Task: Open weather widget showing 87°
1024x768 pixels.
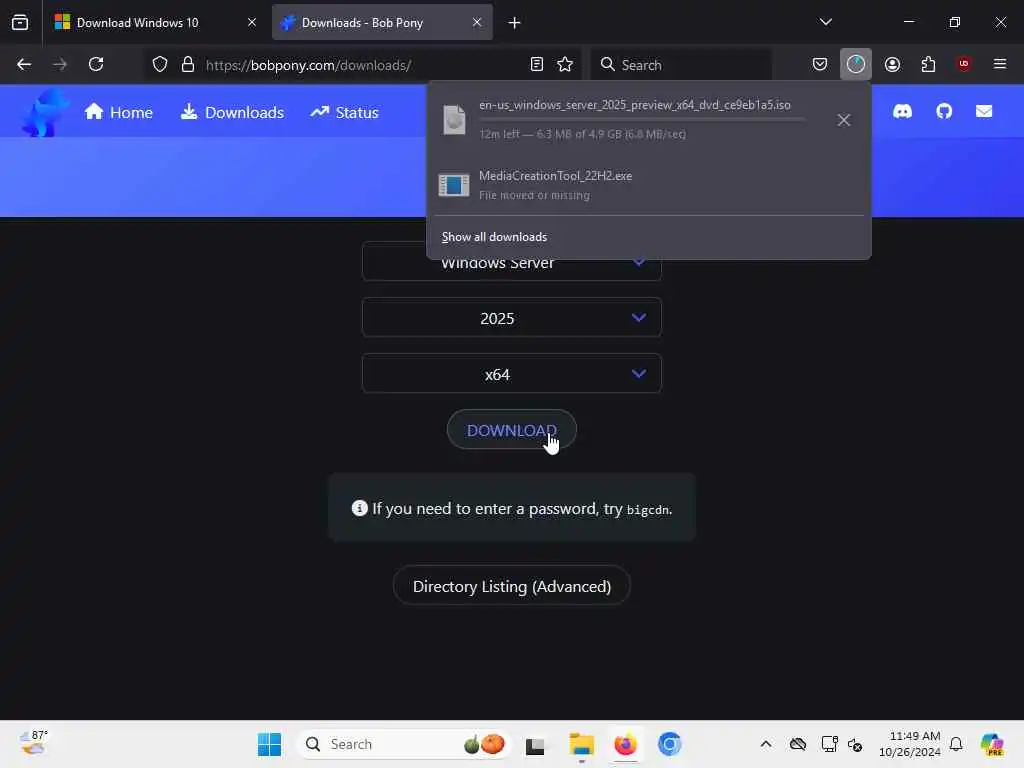Action: coord(33,743)
